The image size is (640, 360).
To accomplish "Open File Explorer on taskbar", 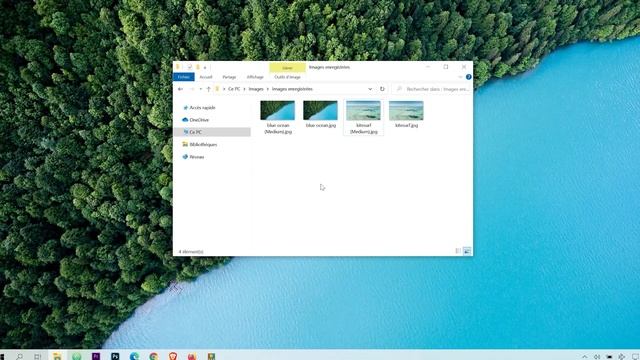I will [x=57, y=356].
